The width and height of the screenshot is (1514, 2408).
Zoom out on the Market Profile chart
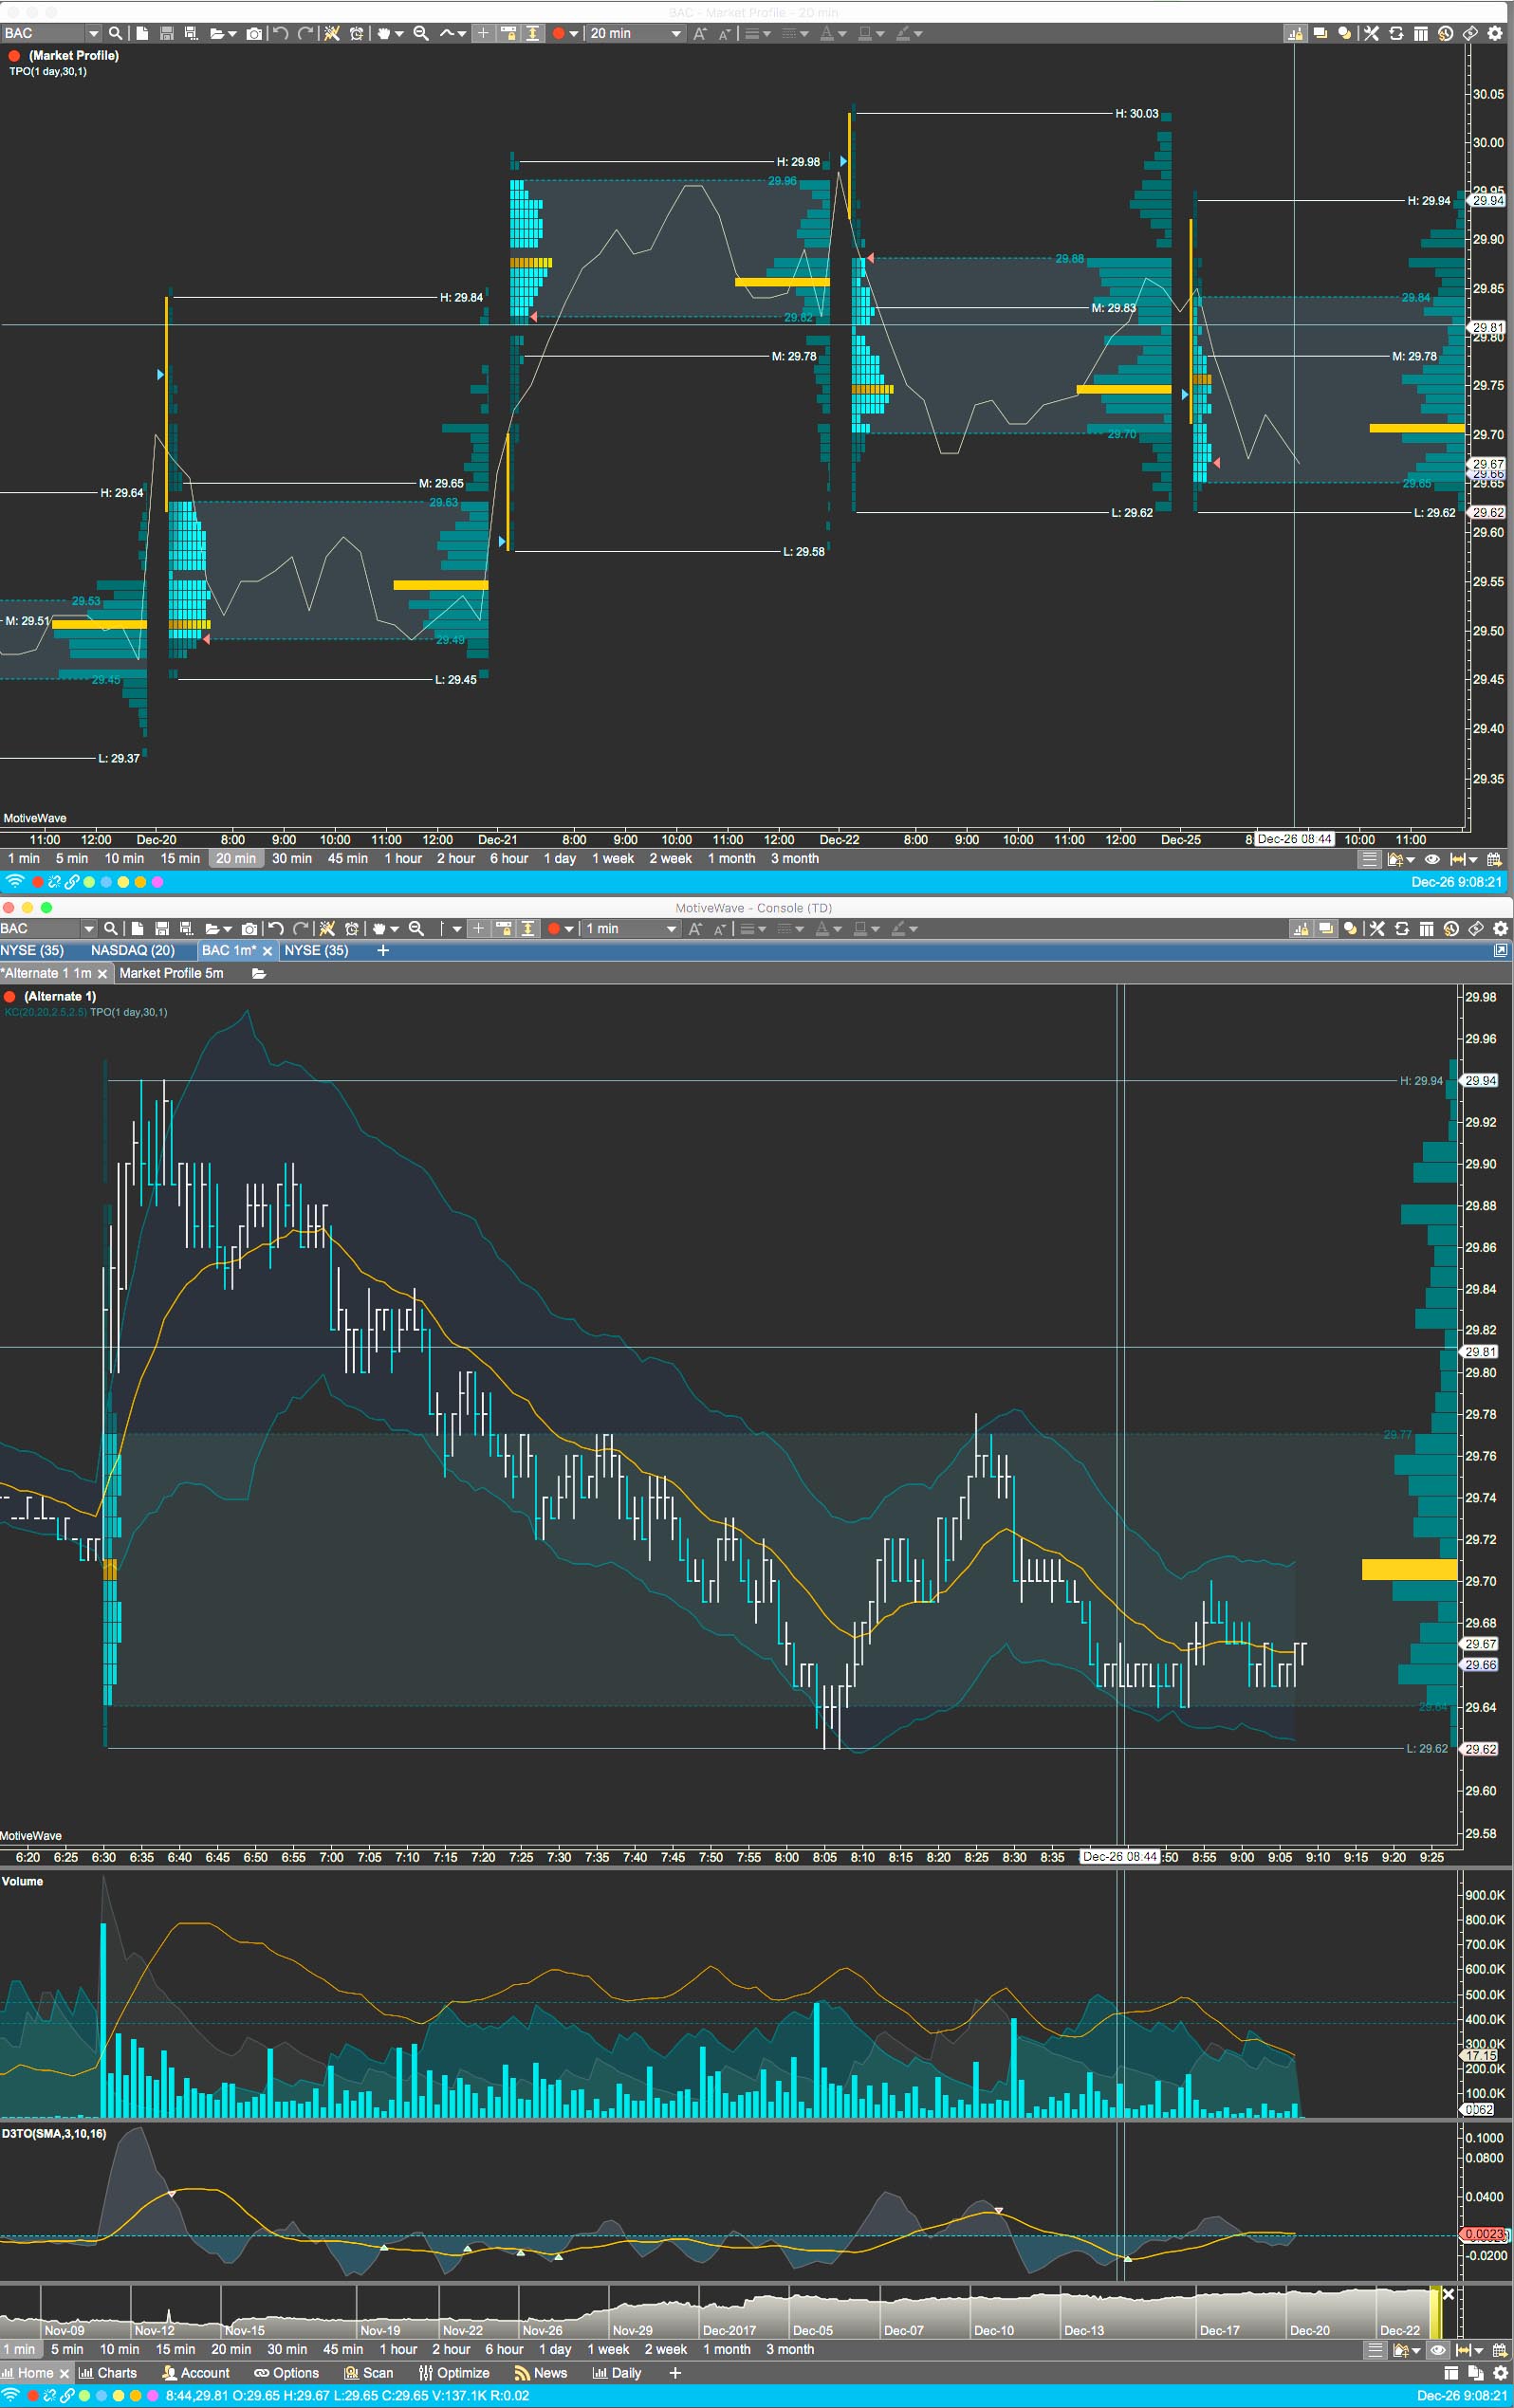[421, 33]
